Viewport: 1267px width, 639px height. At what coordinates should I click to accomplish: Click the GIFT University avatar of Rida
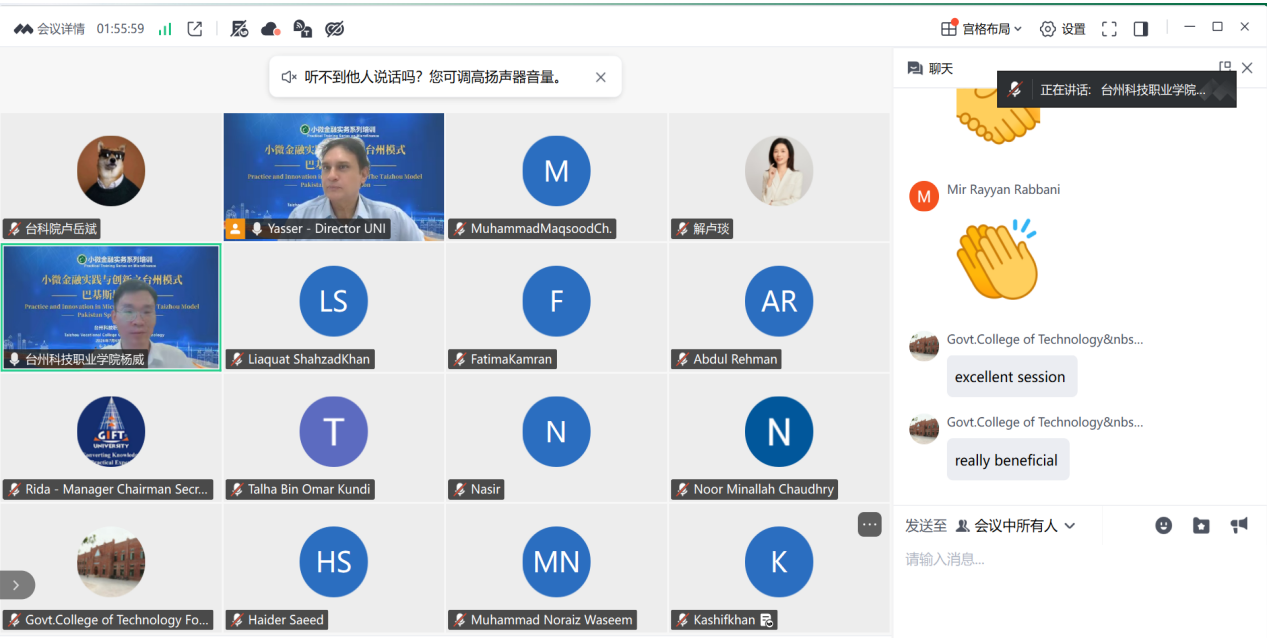click(x=111, y=430)
